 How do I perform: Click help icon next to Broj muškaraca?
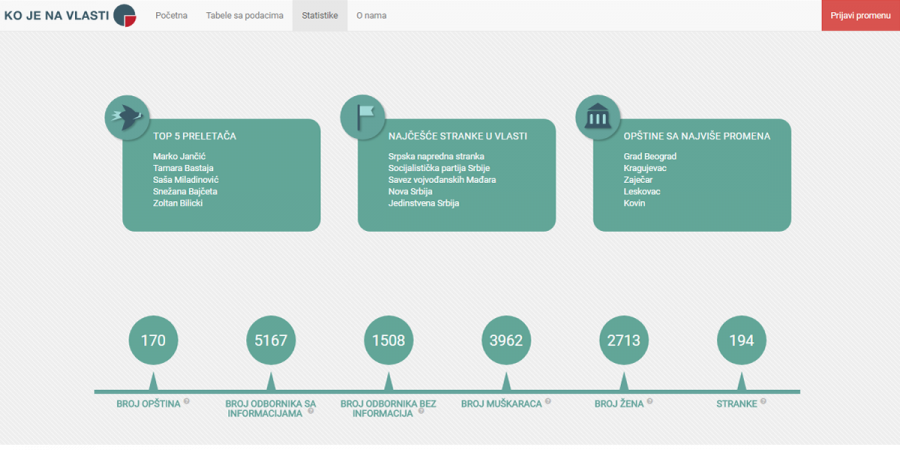click(x=549, y=401)
